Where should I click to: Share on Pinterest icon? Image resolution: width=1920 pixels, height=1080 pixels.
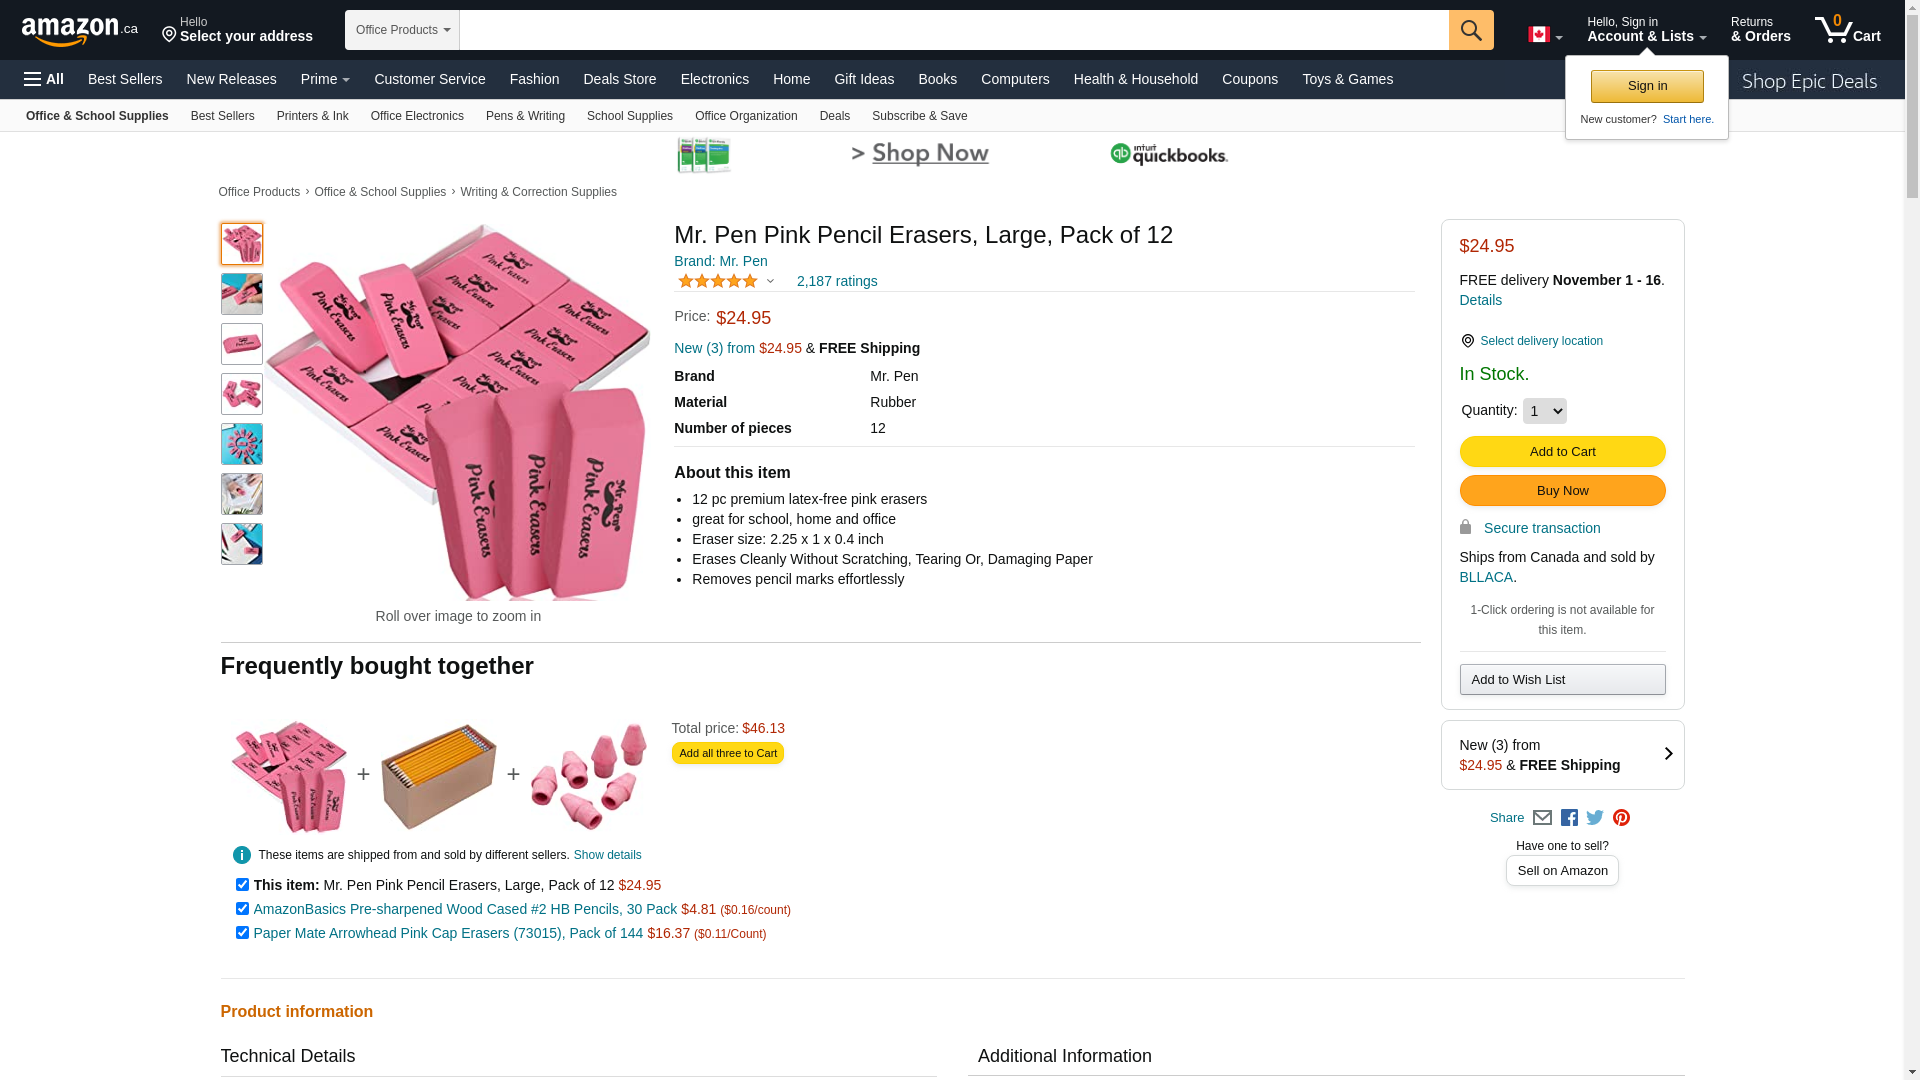1621,818
